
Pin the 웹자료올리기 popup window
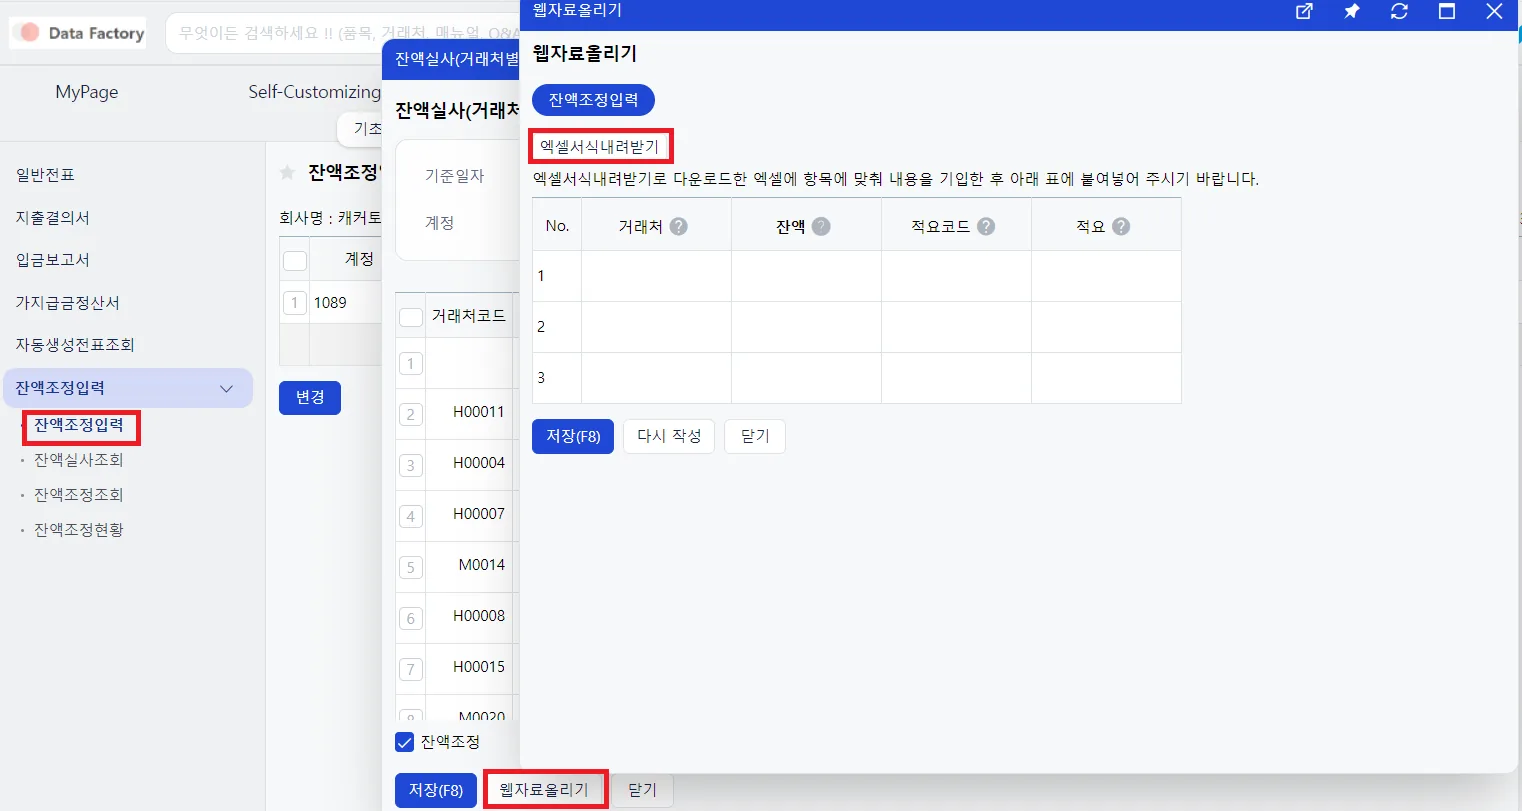tap(1351, 12)
